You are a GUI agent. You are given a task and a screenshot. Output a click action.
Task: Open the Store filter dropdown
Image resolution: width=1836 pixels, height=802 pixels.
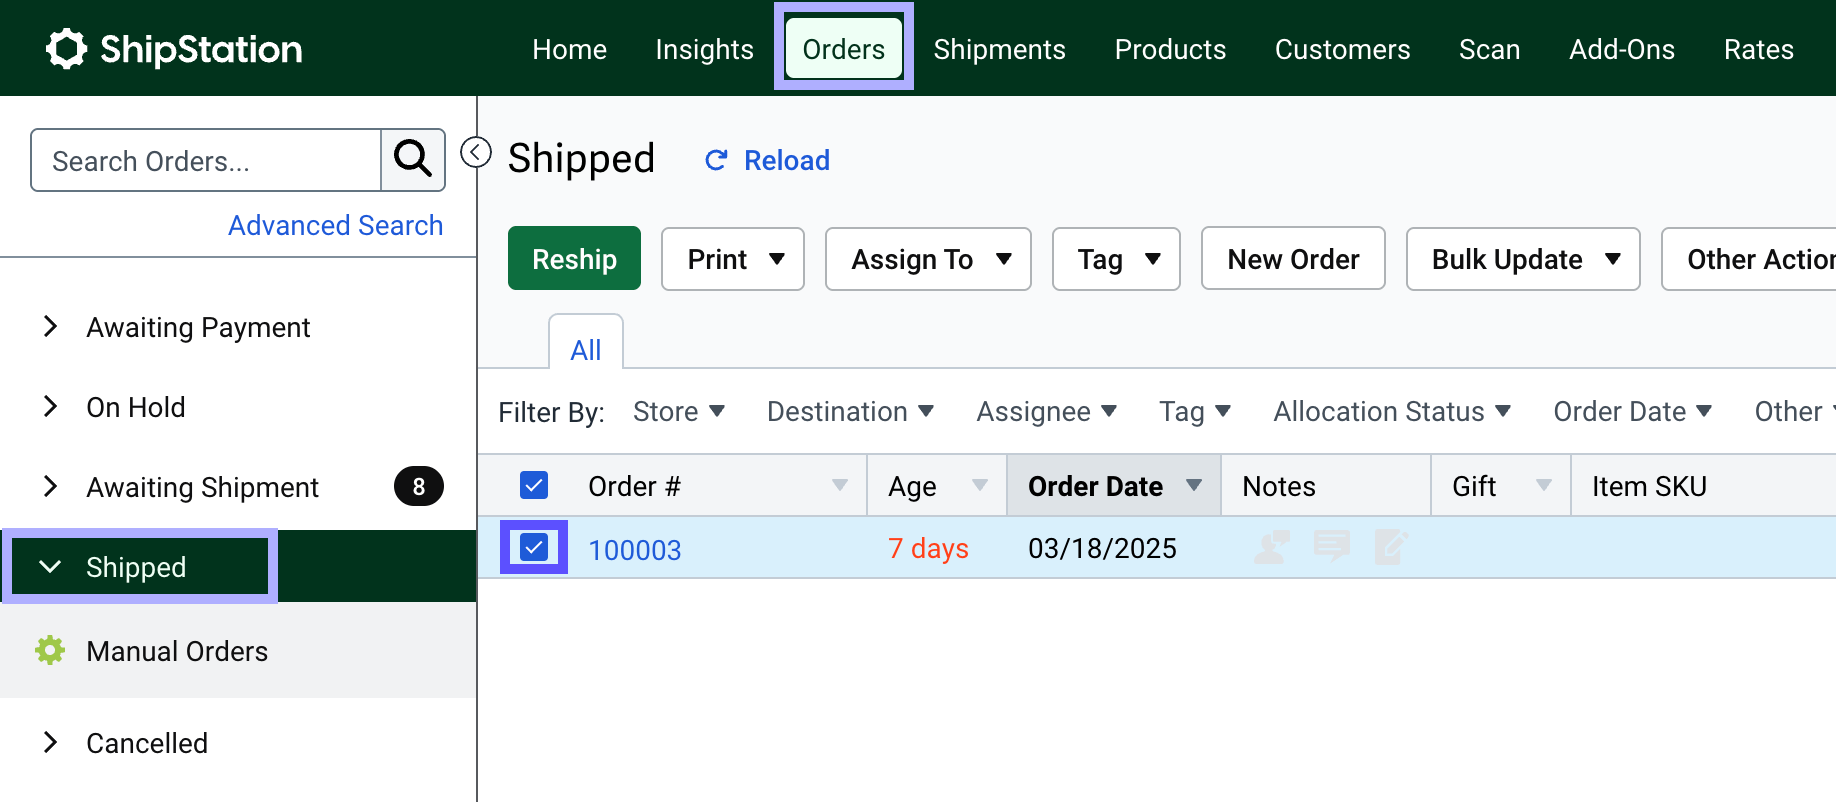click(679, 412)
